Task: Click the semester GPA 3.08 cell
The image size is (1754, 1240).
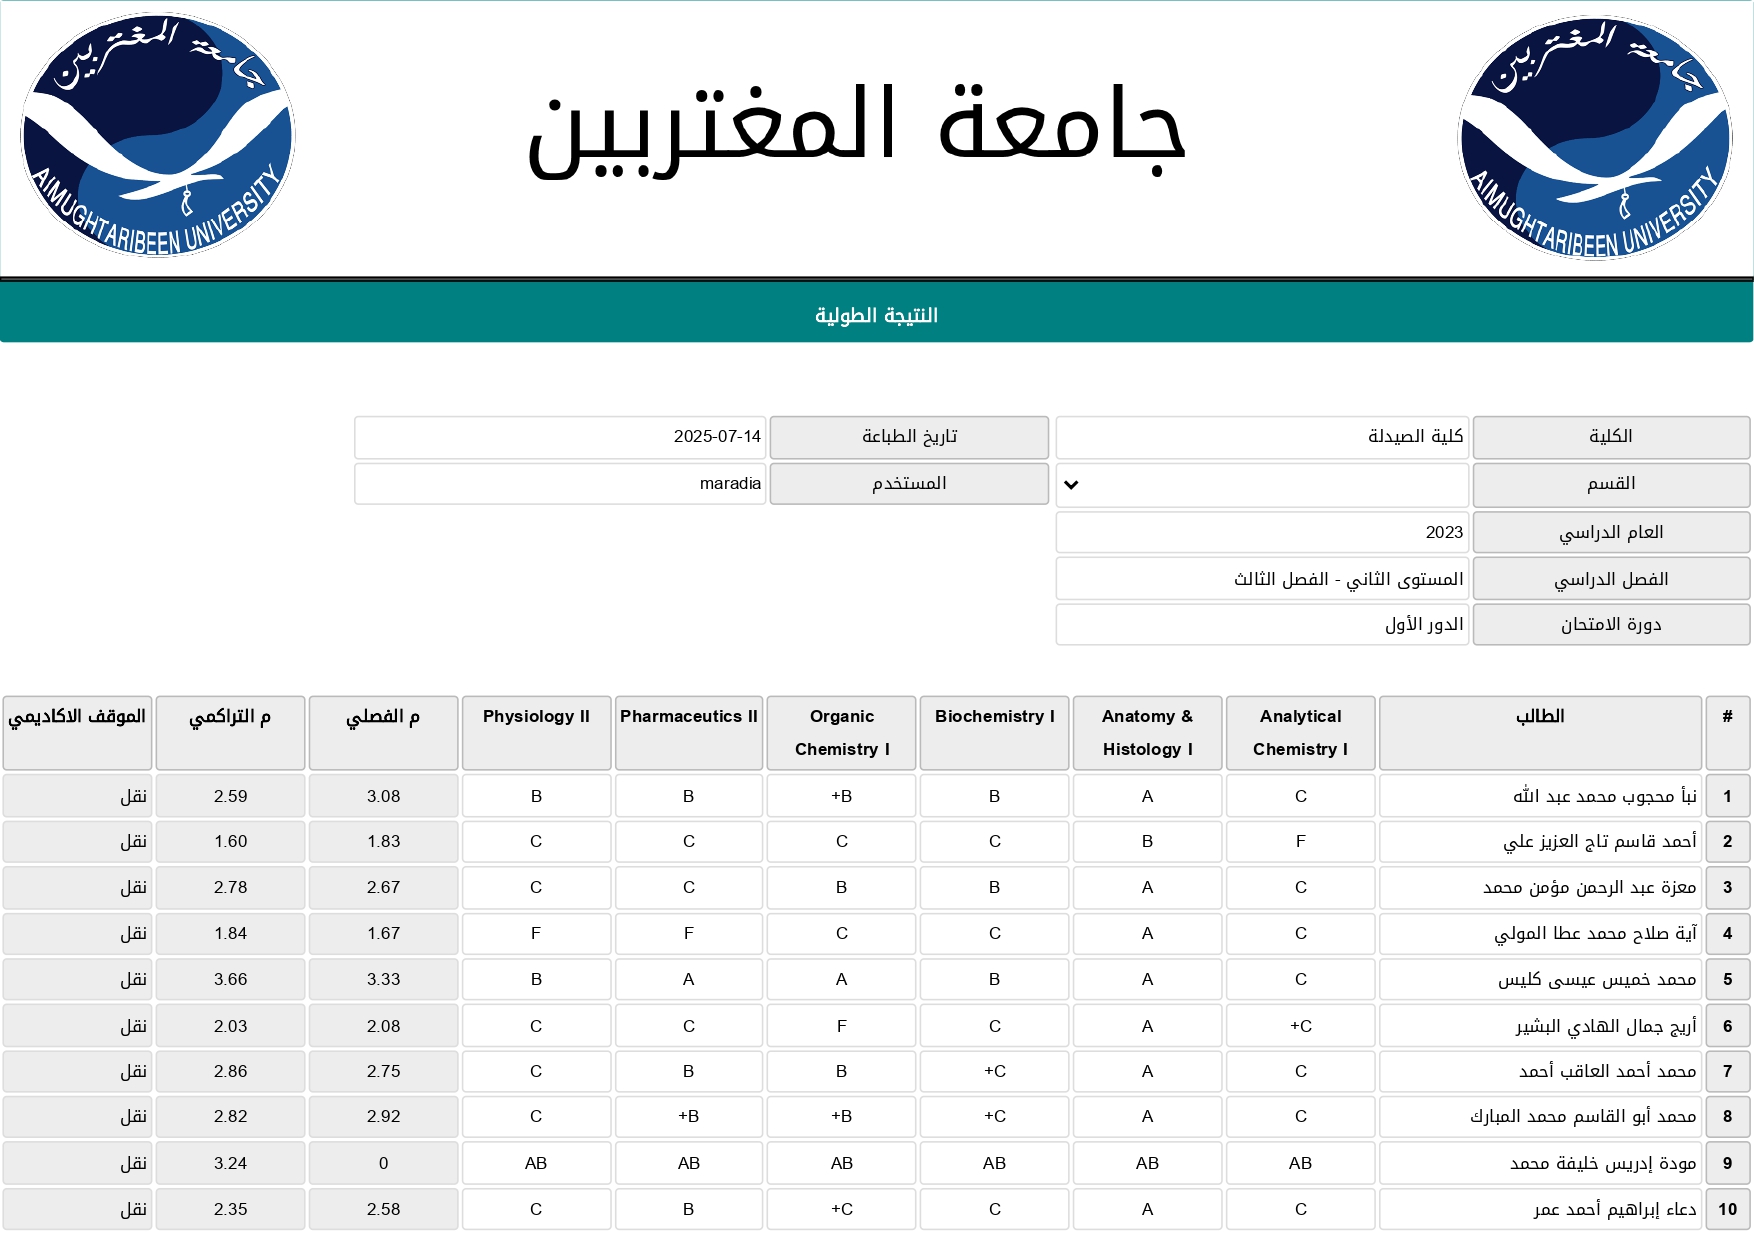Action: [383, 796]
